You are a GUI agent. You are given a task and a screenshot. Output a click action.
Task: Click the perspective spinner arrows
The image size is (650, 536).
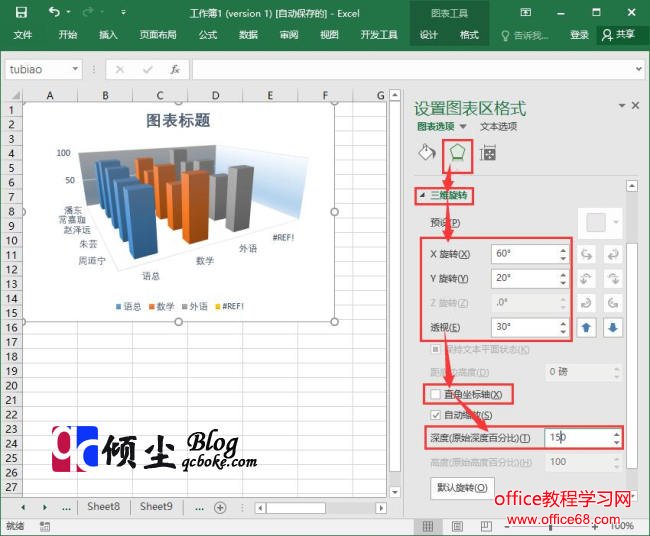pyautogui.click(x=563, y=327)
